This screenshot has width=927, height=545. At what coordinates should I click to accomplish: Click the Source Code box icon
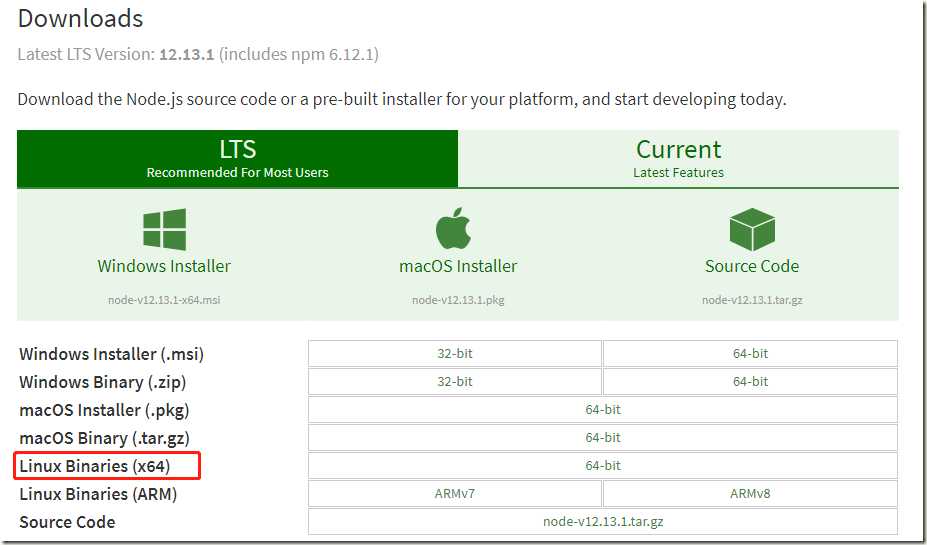coord(752,229)
